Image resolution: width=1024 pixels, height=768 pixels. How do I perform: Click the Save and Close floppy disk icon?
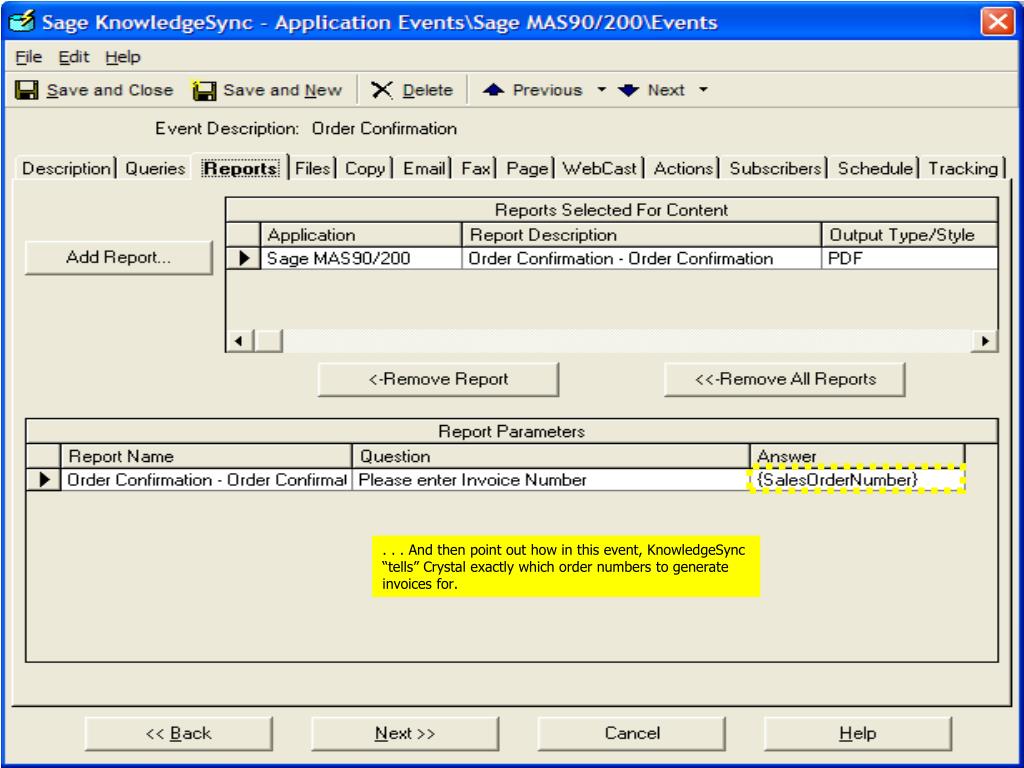[x=27, y=90]
